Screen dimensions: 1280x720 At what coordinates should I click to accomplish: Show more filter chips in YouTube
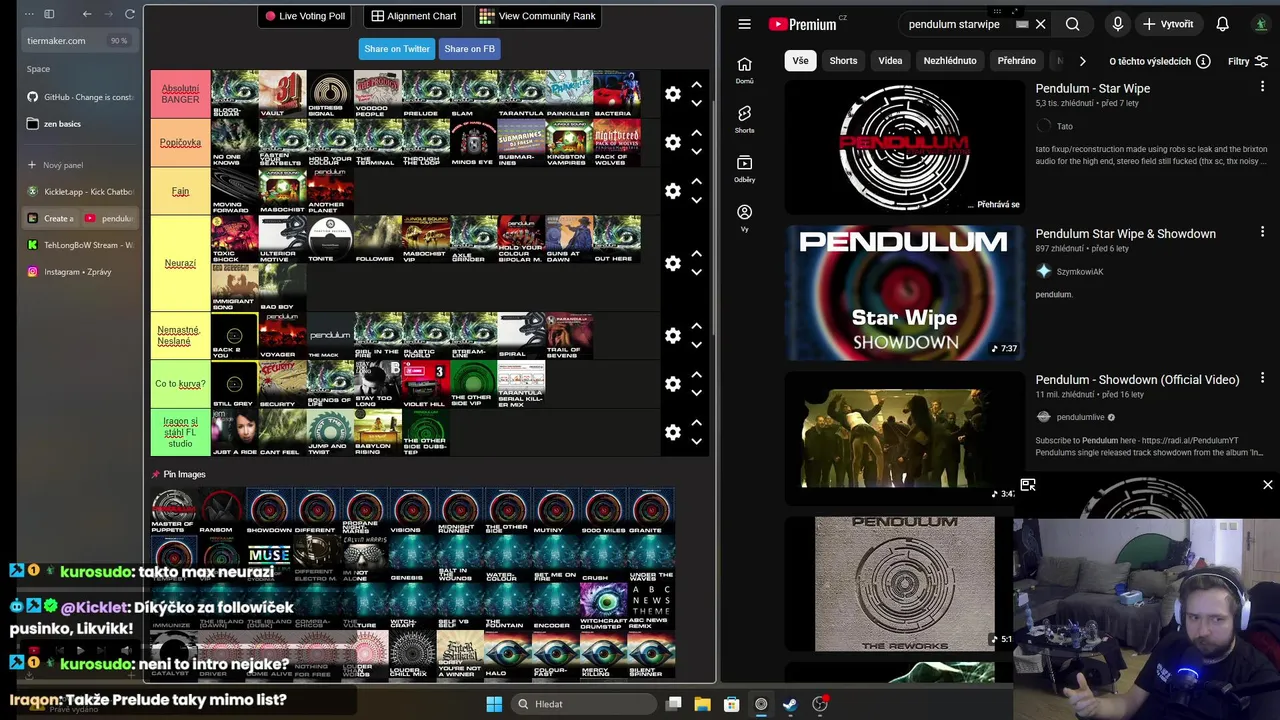[1082, 61]
